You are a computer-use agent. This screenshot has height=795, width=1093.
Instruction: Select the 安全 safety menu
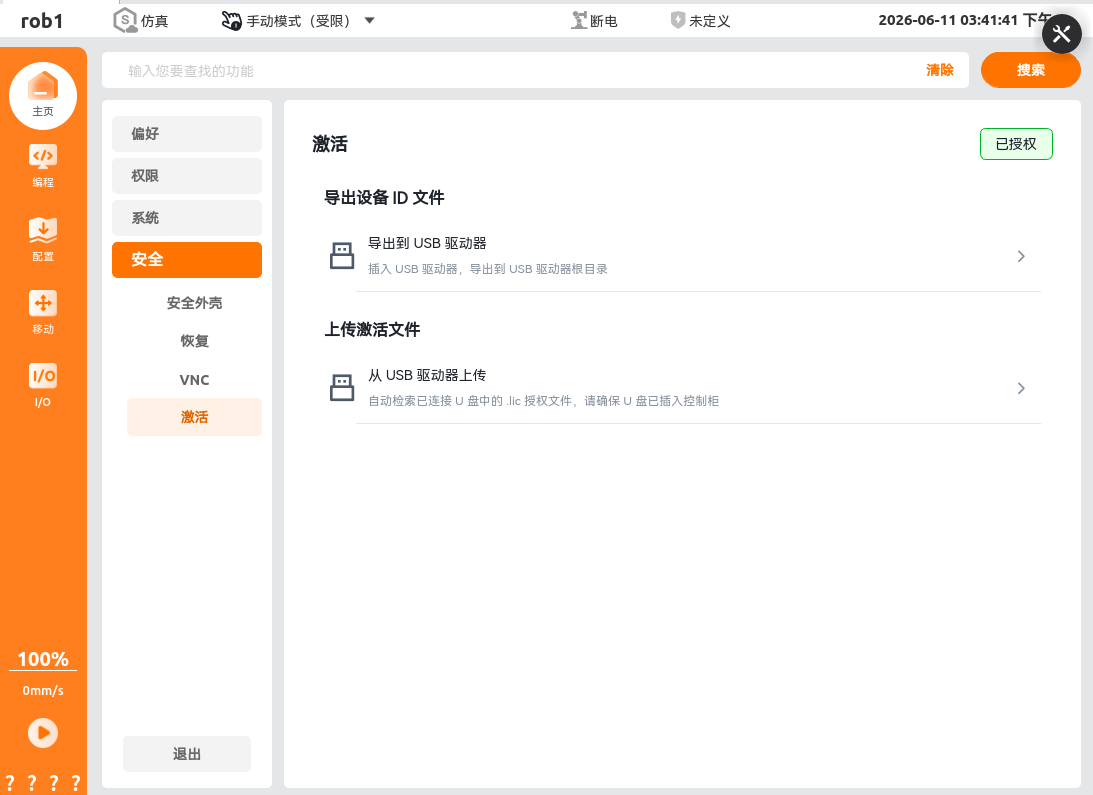click(187, 260)
